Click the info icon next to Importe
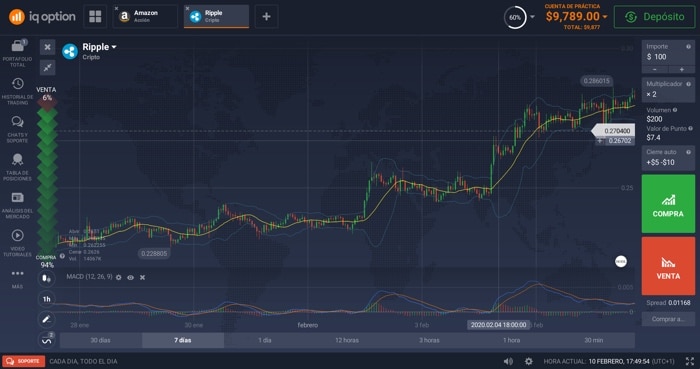The image size is (700, 369). 688,46
